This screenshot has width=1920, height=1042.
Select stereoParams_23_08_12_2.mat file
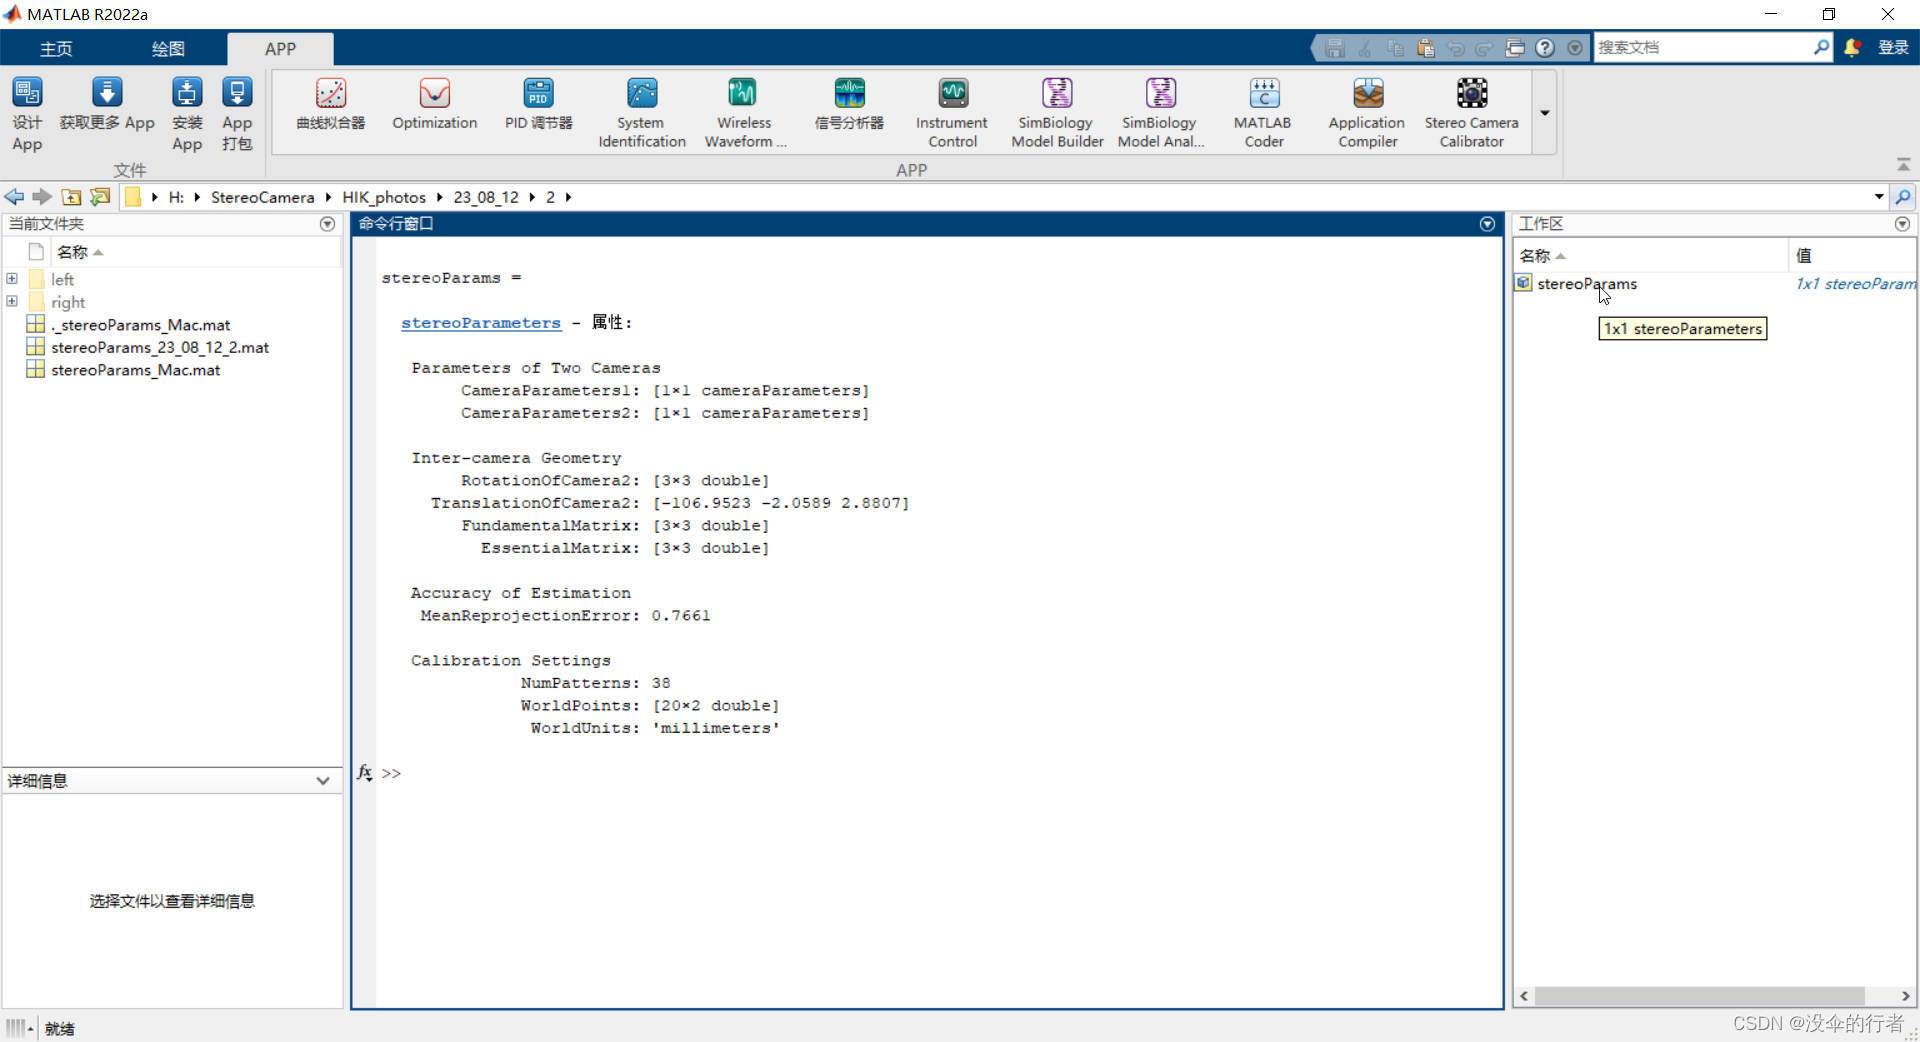[x=160, y=347]
